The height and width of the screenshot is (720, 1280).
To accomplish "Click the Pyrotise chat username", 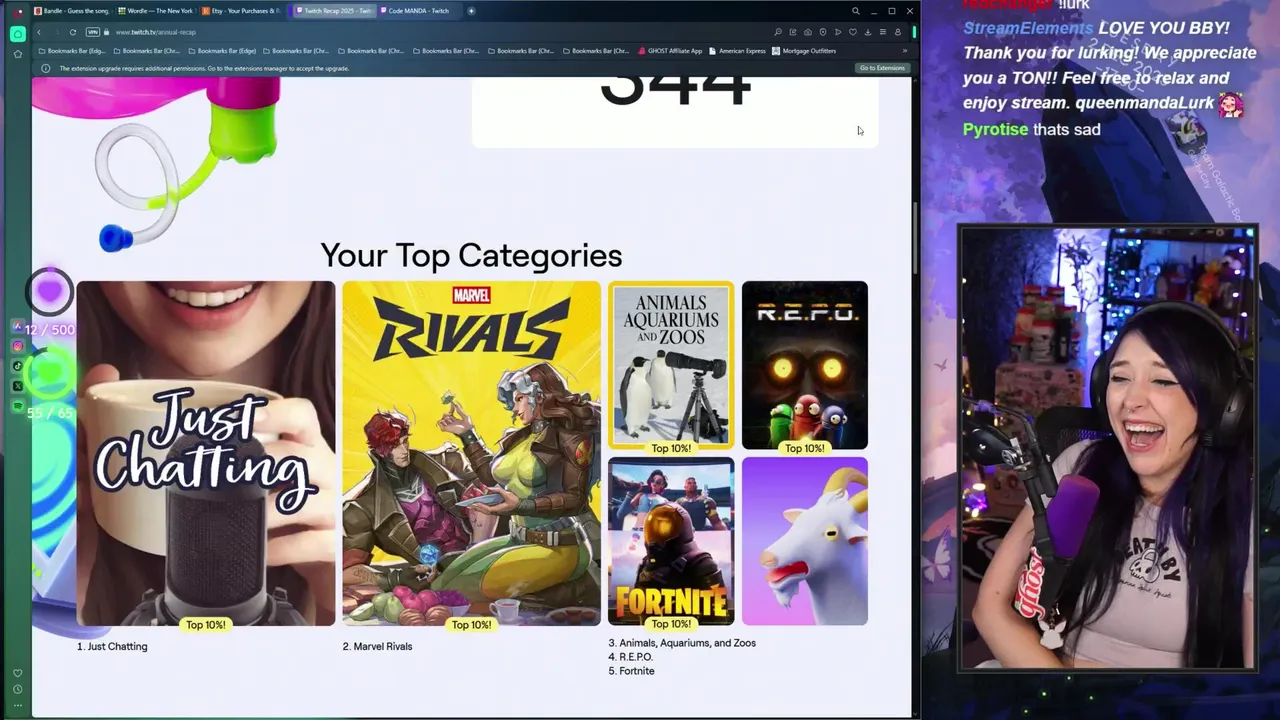I will 995,129.
